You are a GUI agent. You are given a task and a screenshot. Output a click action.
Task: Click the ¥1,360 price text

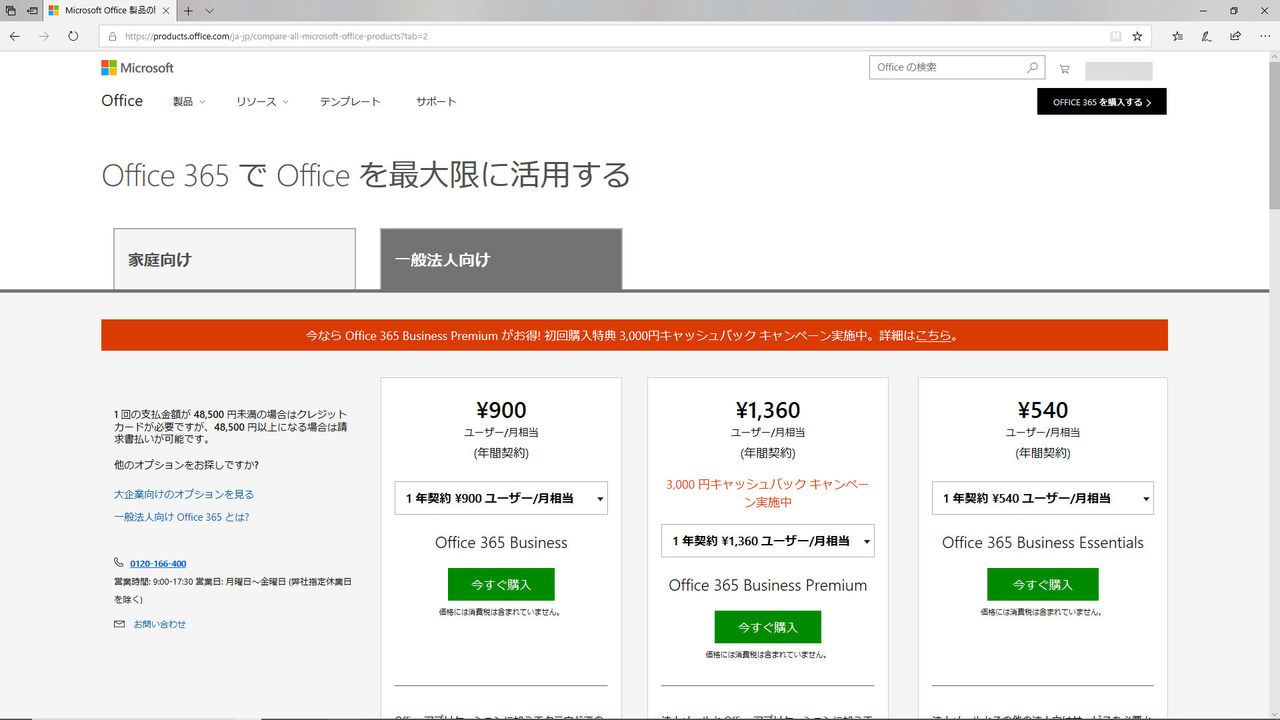768,410
